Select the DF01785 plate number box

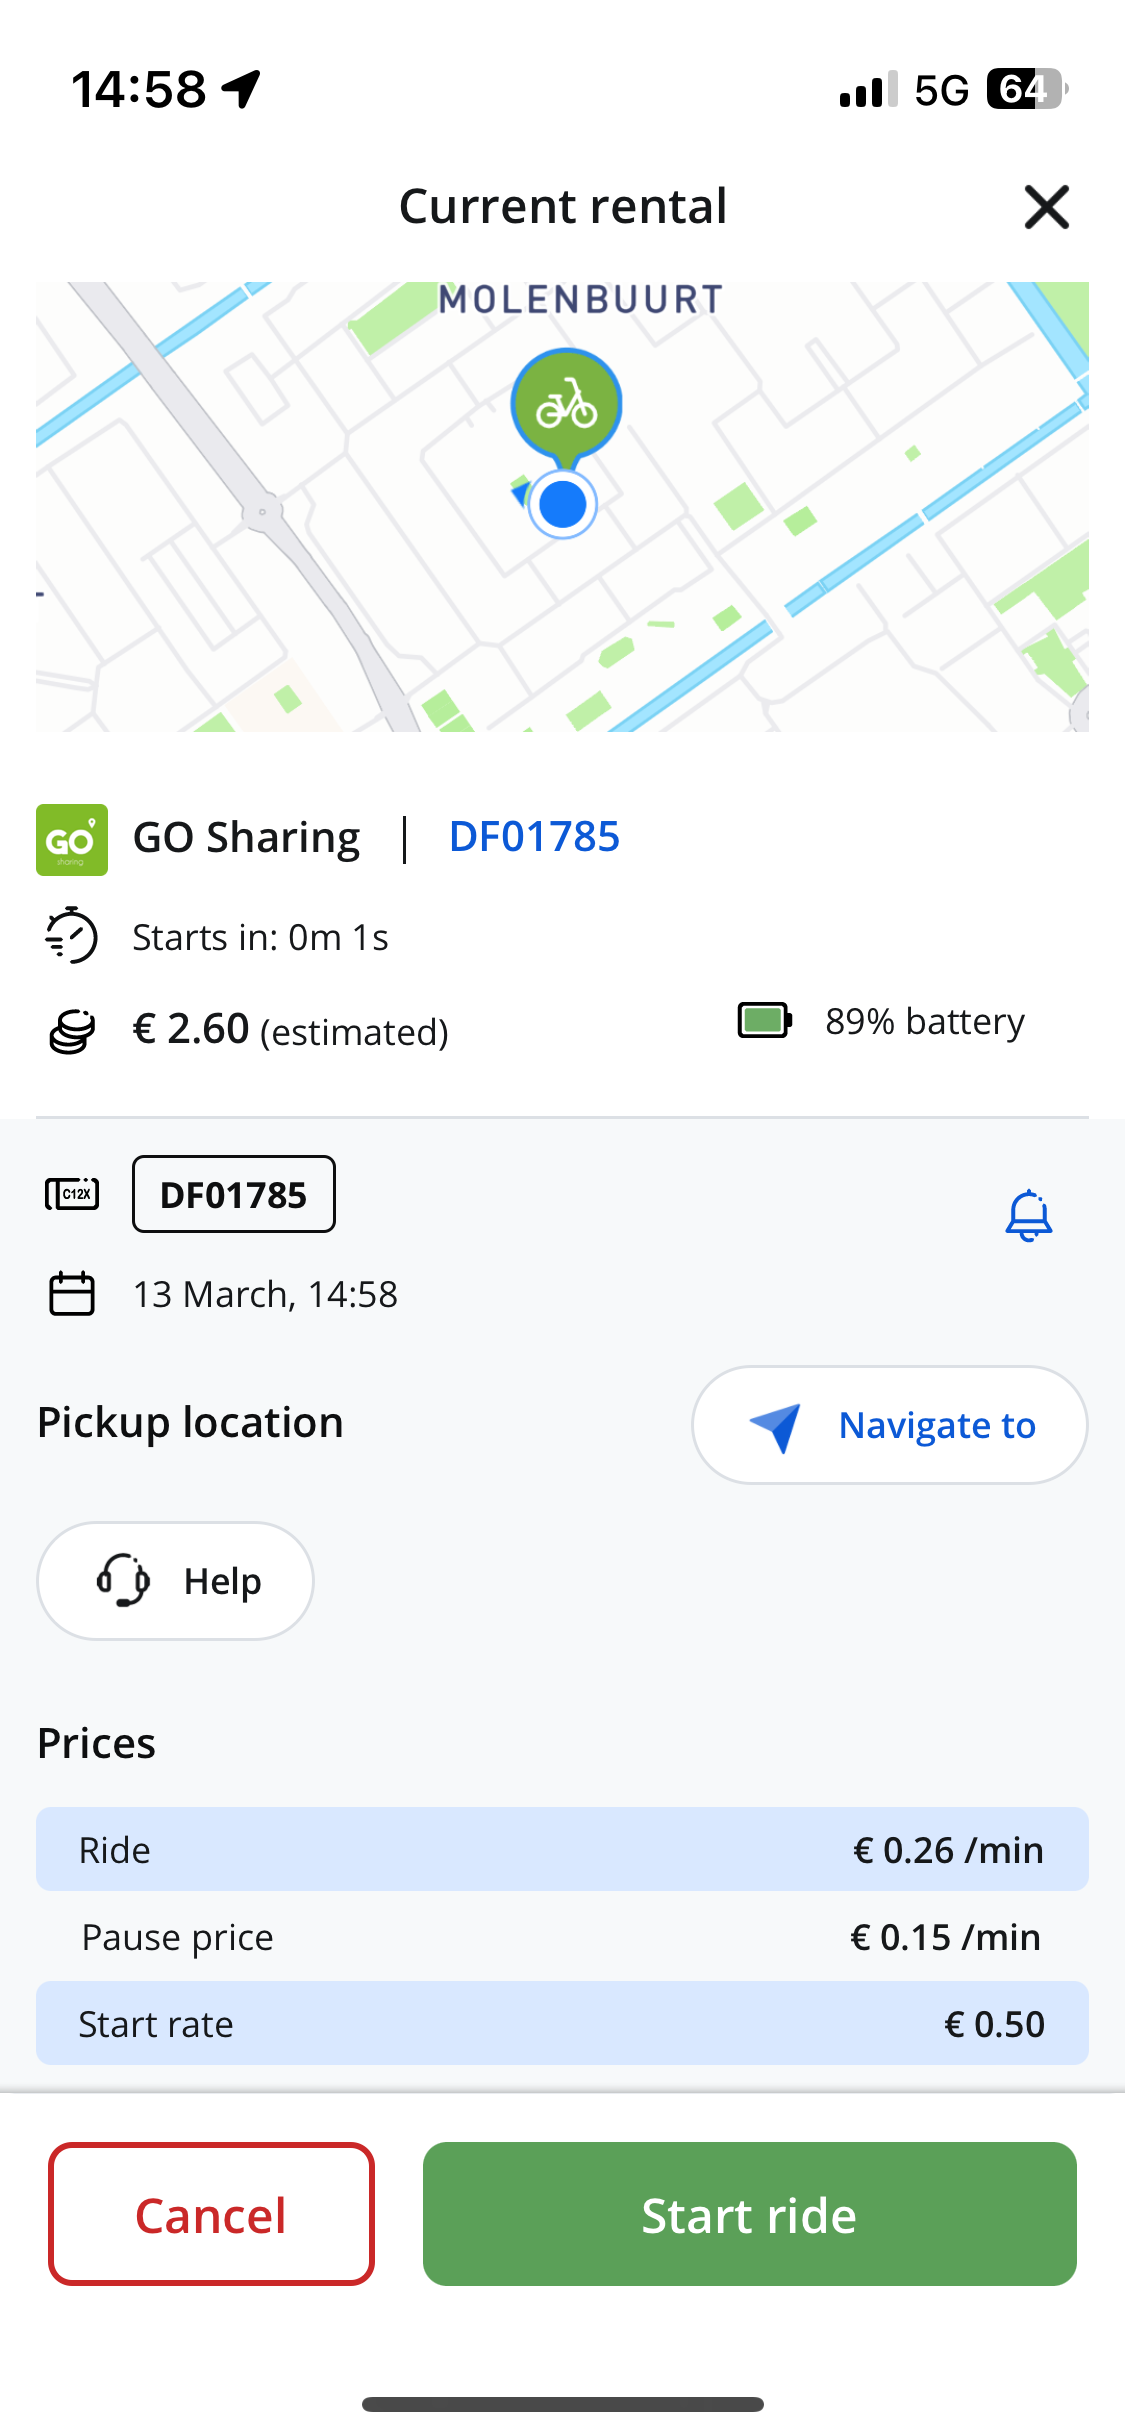pos(234,1194)
